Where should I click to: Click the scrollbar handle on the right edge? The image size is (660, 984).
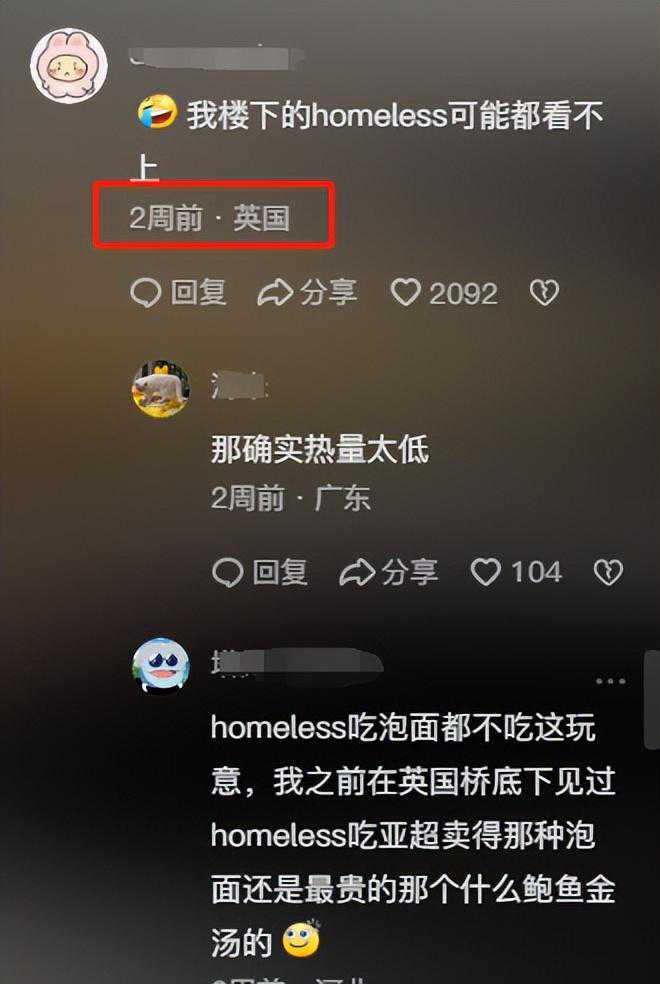pos(652,700)
